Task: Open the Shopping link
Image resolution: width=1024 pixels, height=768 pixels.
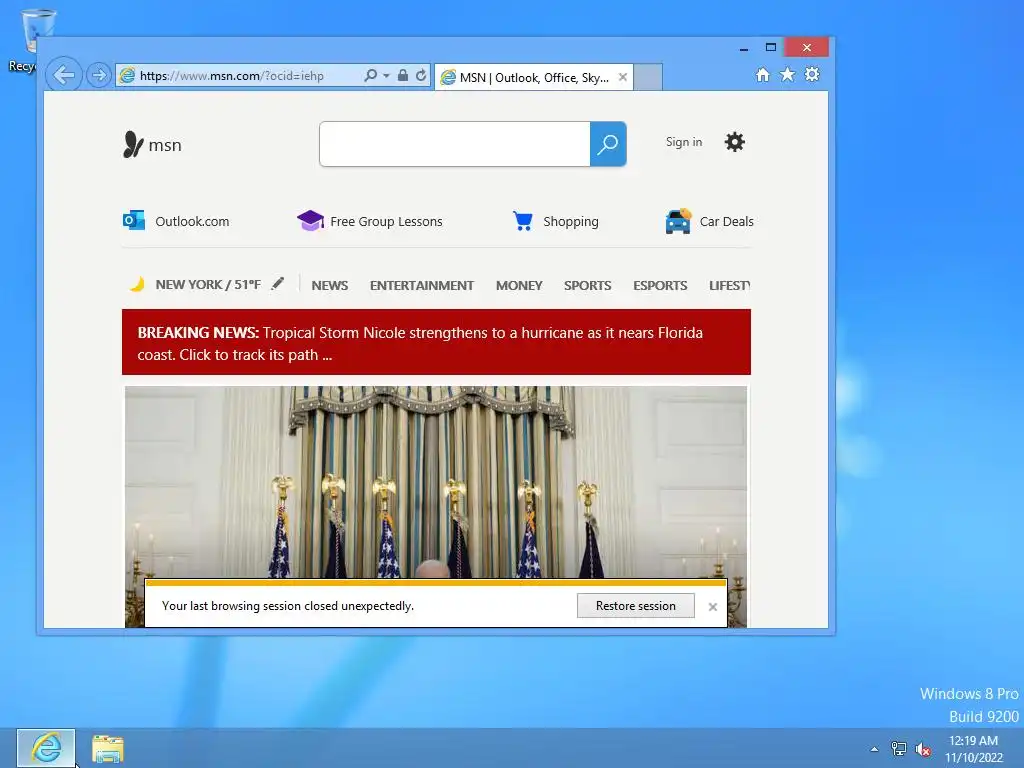Action: coord(571,221)
